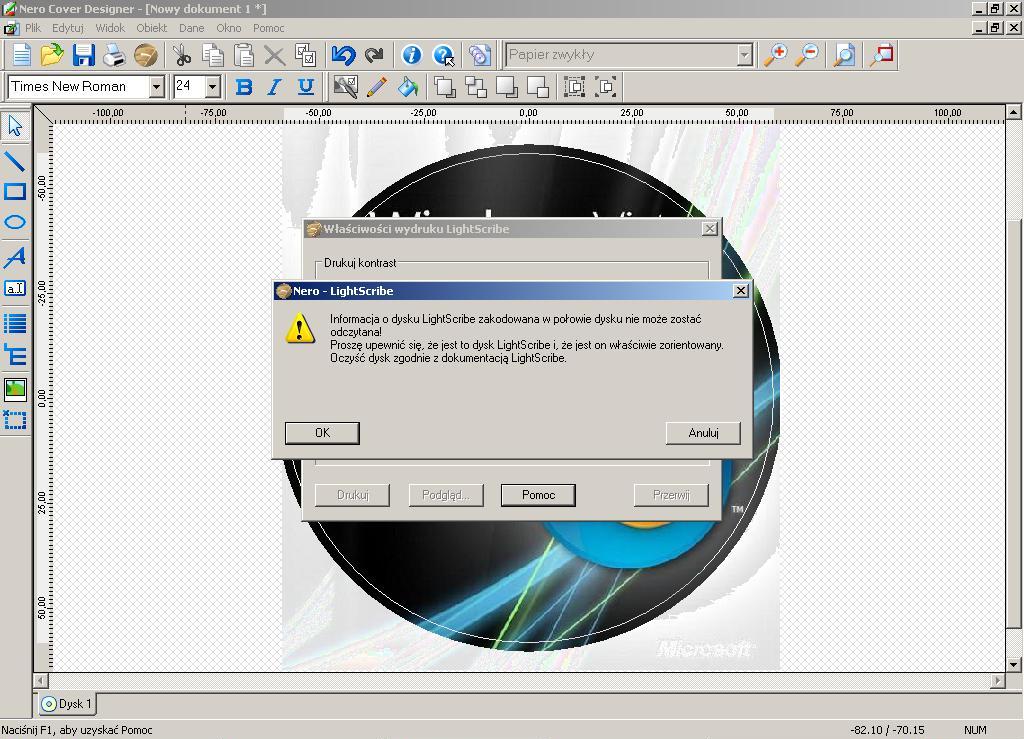
Task: Click the vertical scrollbar down arrow
Action: (1014, 665)
